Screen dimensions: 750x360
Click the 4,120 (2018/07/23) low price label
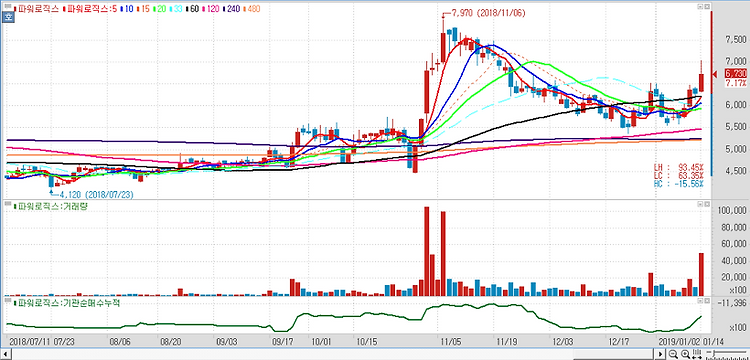[x=97, y=195]
